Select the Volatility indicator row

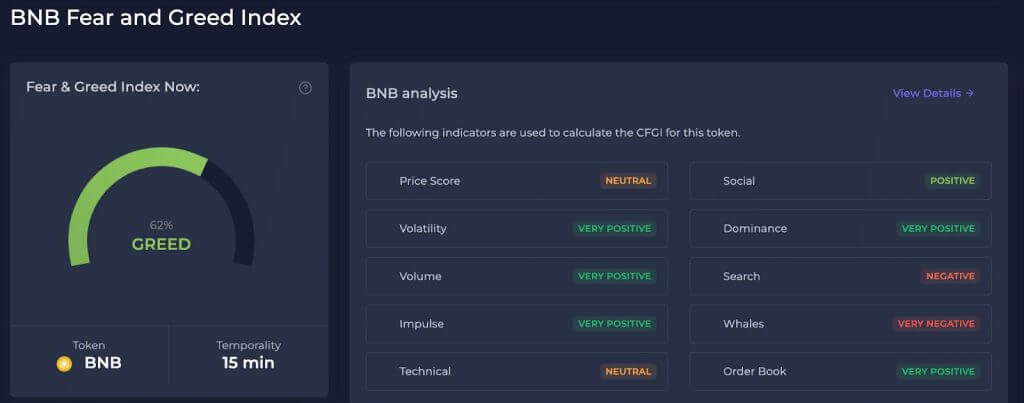tap(517, 229)
